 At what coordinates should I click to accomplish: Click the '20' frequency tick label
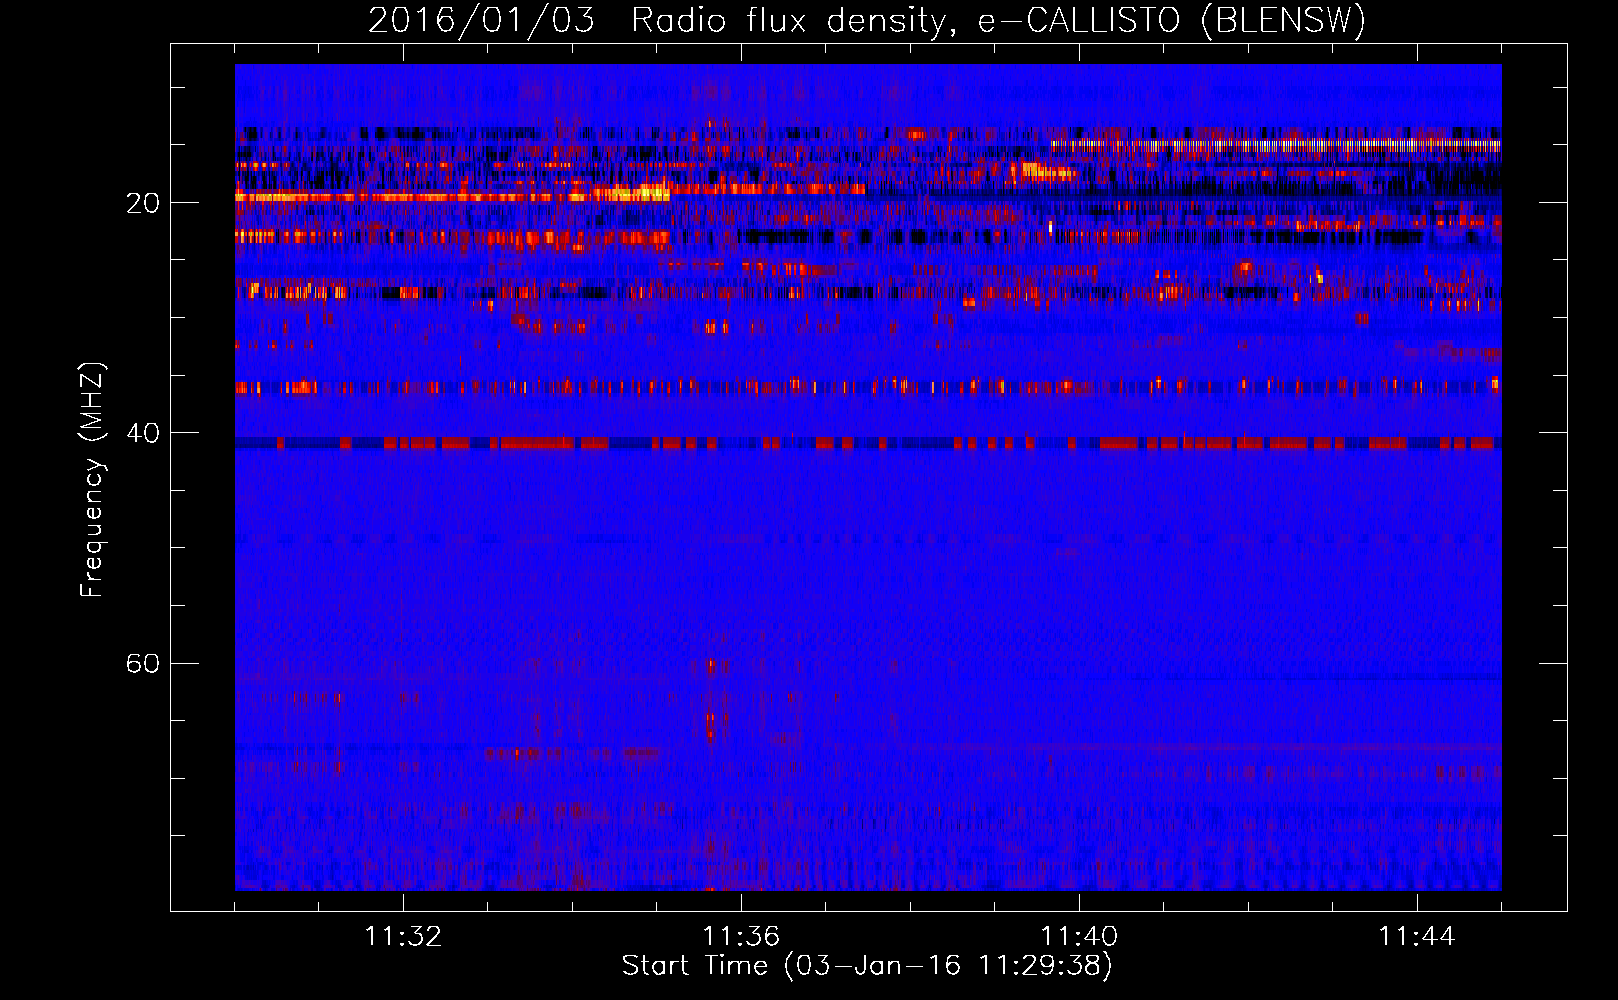143,203
